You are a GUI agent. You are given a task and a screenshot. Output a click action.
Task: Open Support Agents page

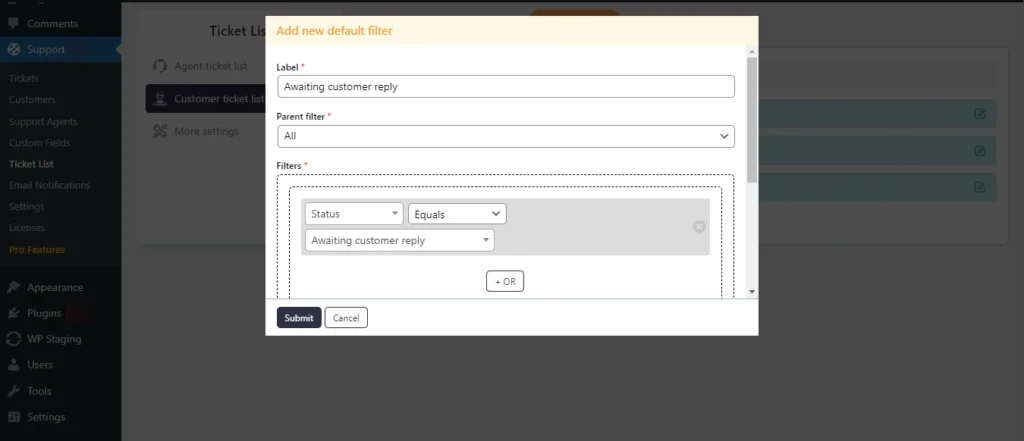coord(43,122)
